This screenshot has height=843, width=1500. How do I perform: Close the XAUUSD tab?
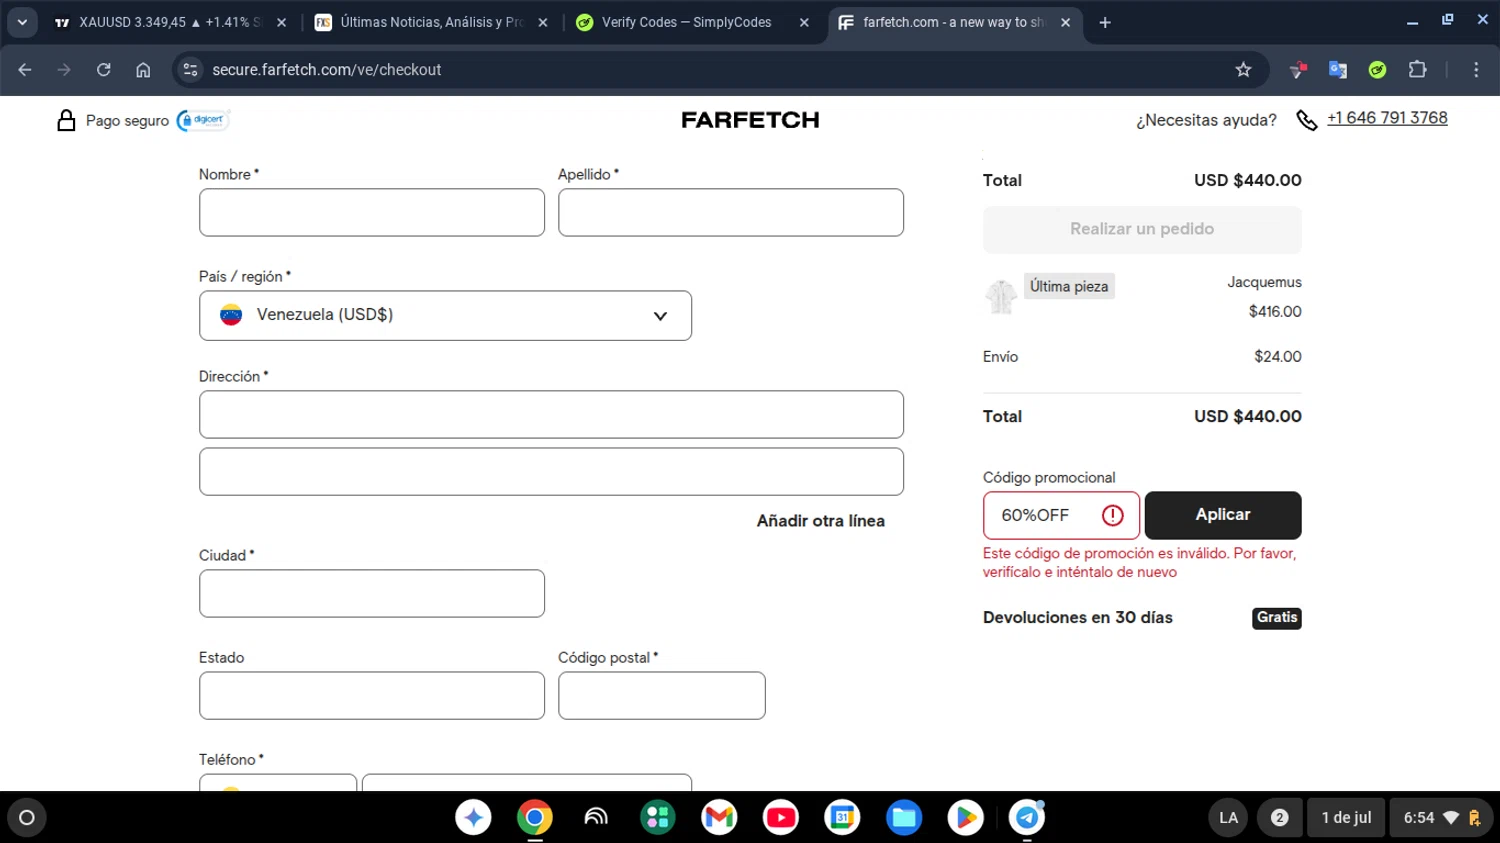pyautogui.click(x=281, y=22)
